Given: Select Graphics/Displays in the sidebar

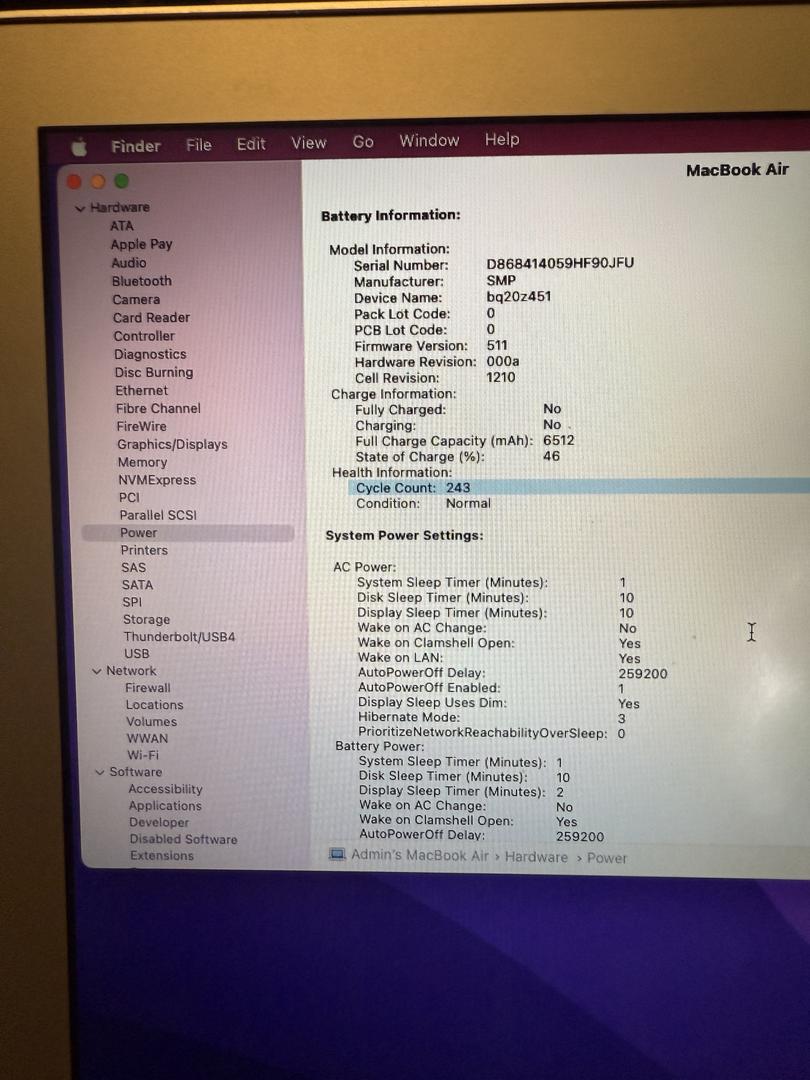Looking at the screenshot, I should click(172, 444).
